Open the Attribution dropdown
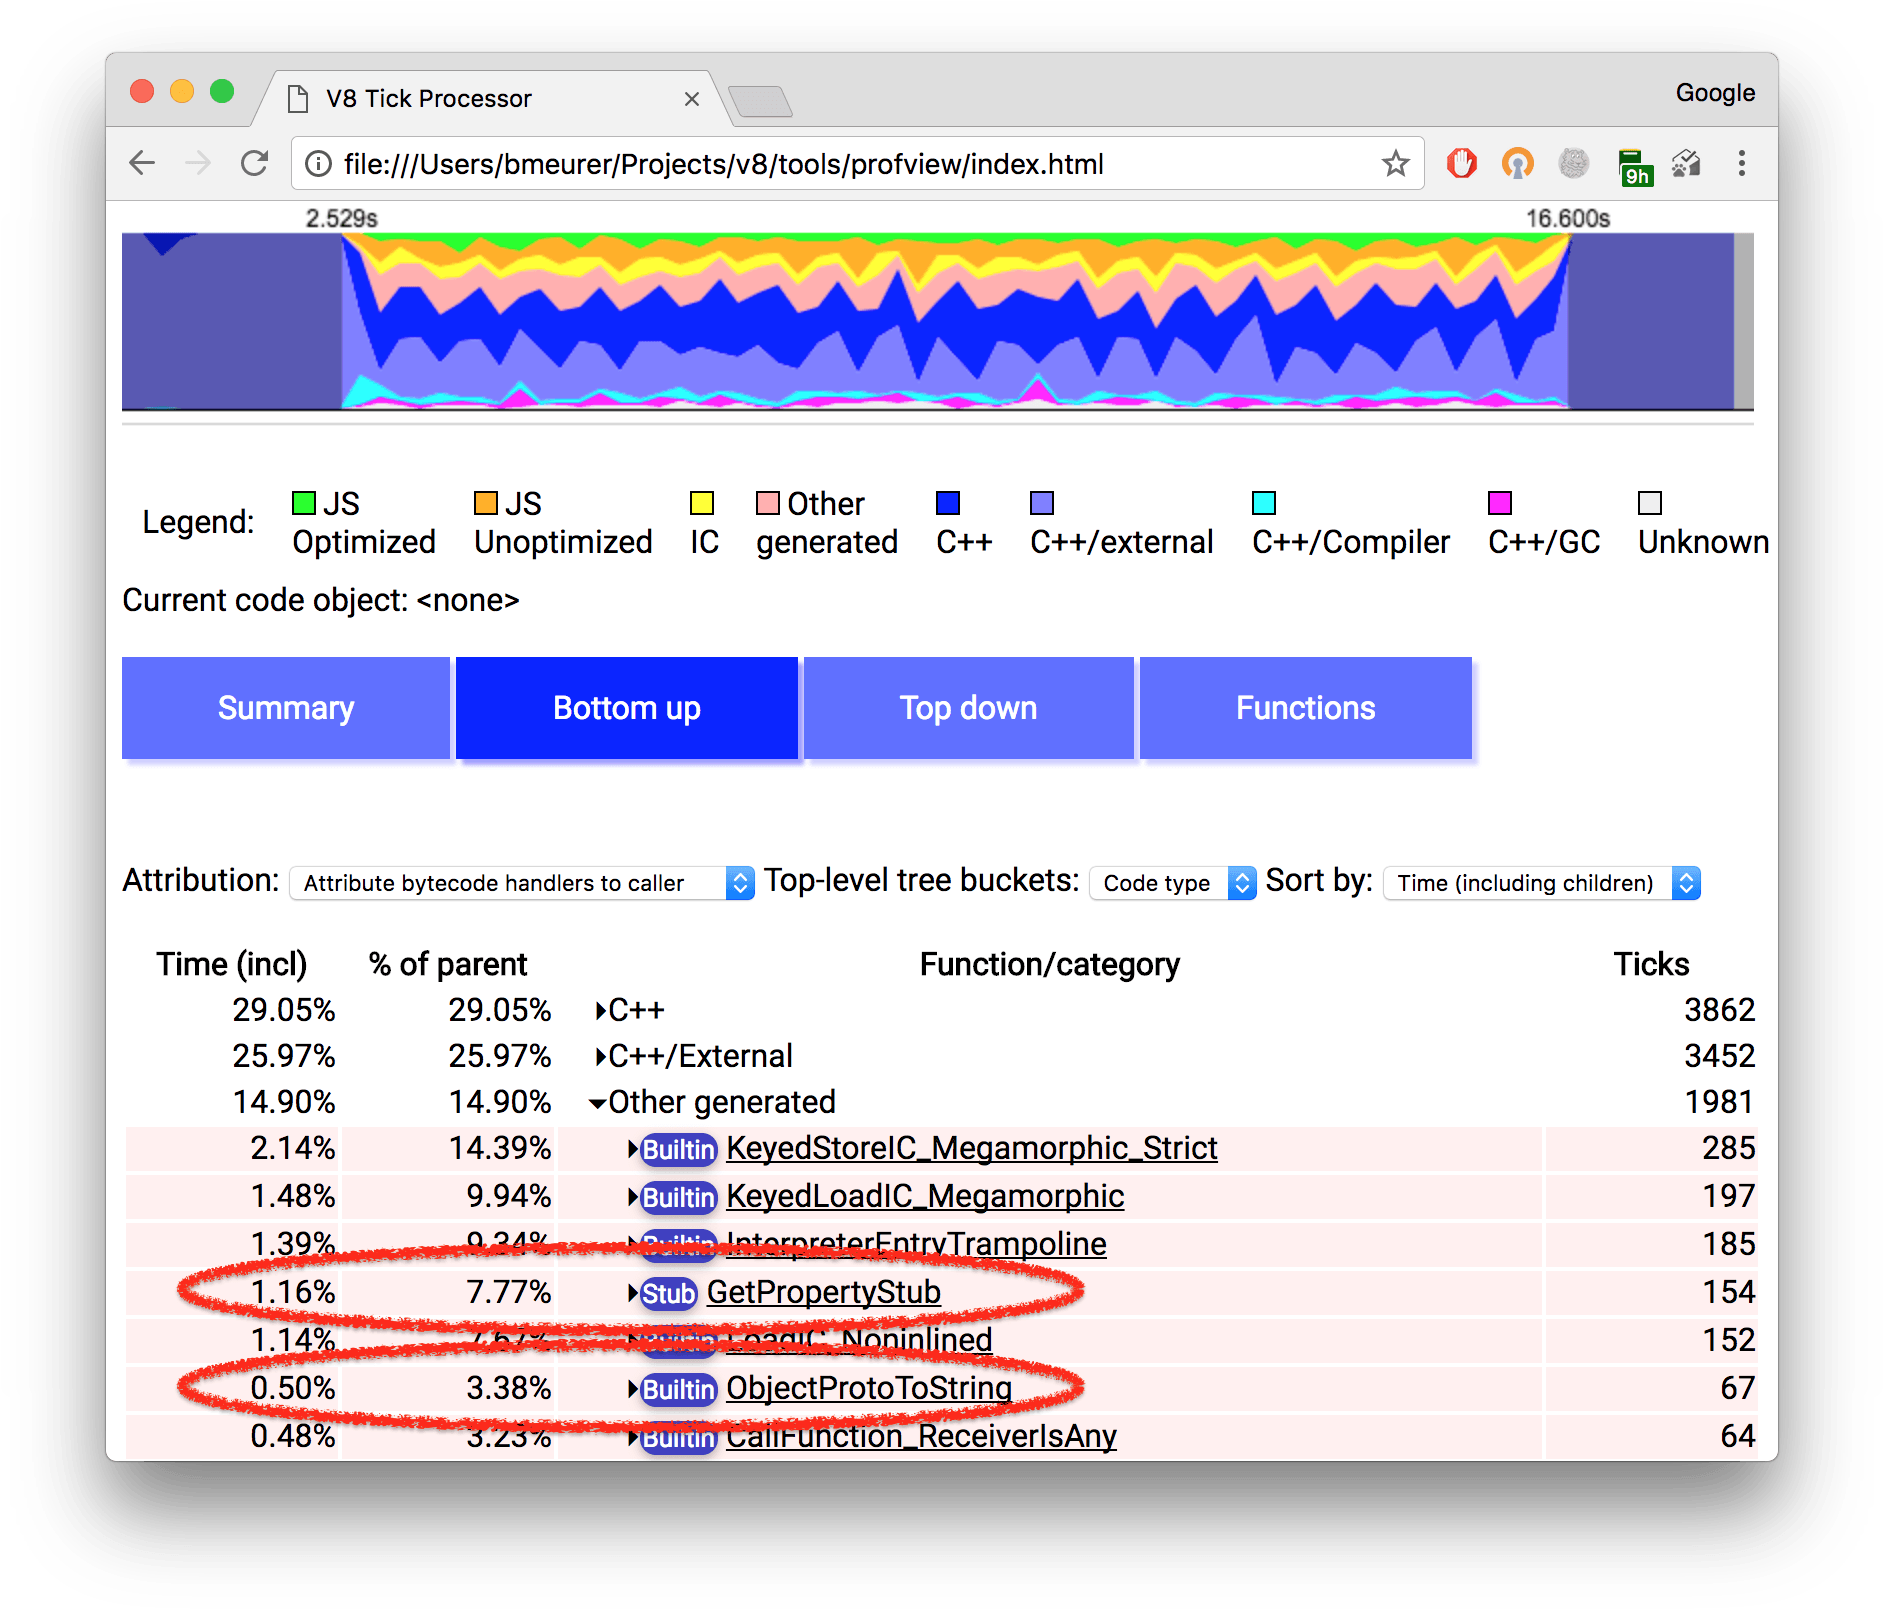This screenshot has width=1883, height=1609. pyautogui.click(x=521, y=883)
